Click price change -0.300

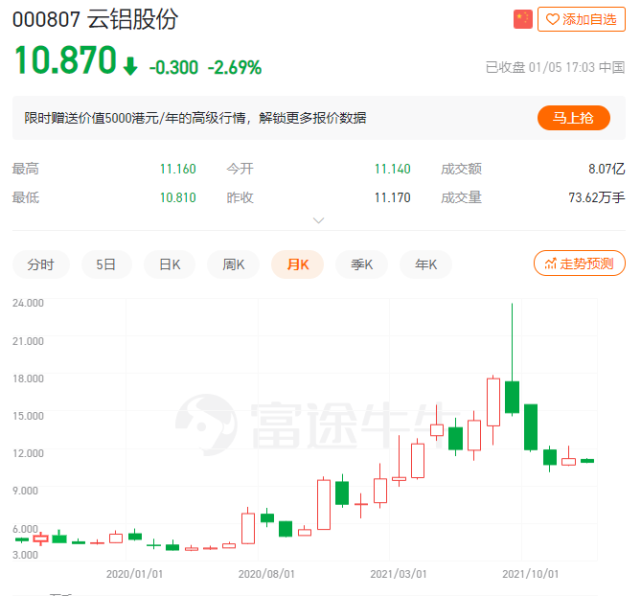[x=174, y=67]
